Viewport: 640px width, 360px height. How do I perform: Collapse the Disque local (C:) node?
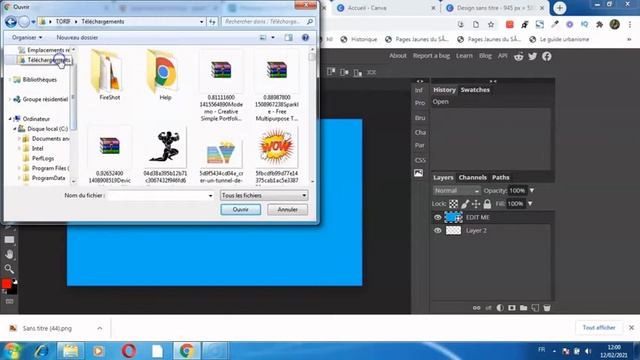point(15,129)
